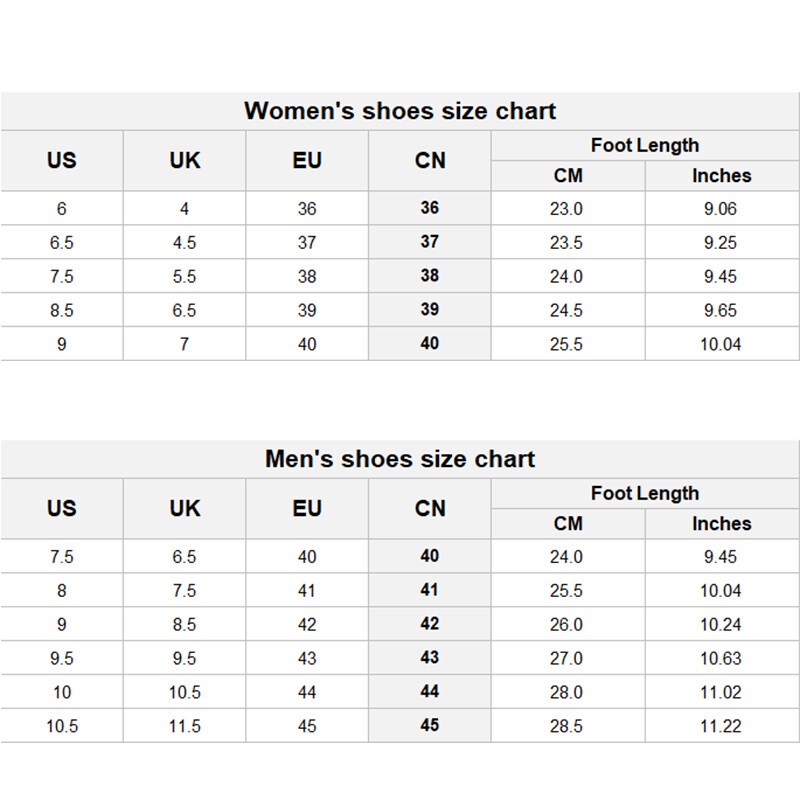
Task: Click the EU header in men's chart
Action: click(x=307, y=508)
